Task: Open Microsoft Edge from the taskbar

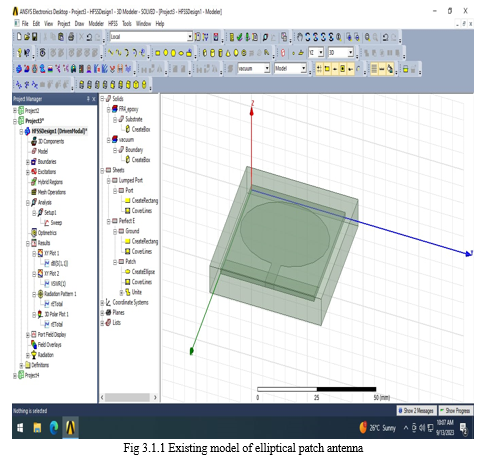Action: 54,428
